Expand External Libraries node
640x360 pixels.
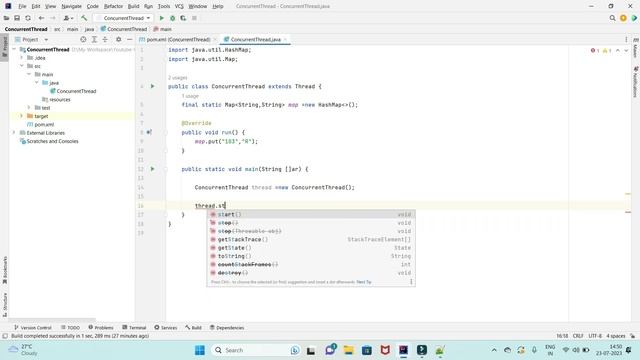point(15,133)
